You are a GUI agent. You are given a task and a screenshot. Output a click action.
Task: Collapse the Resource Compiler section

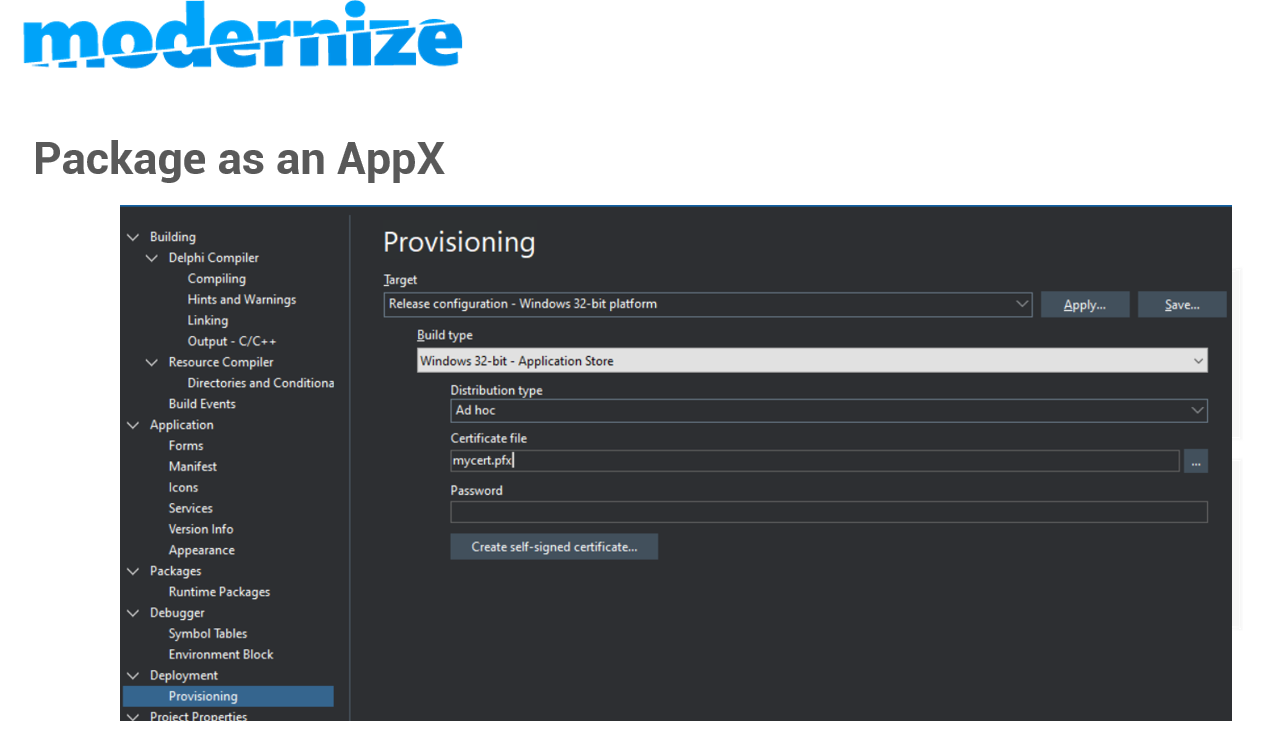tap(152, 362)
